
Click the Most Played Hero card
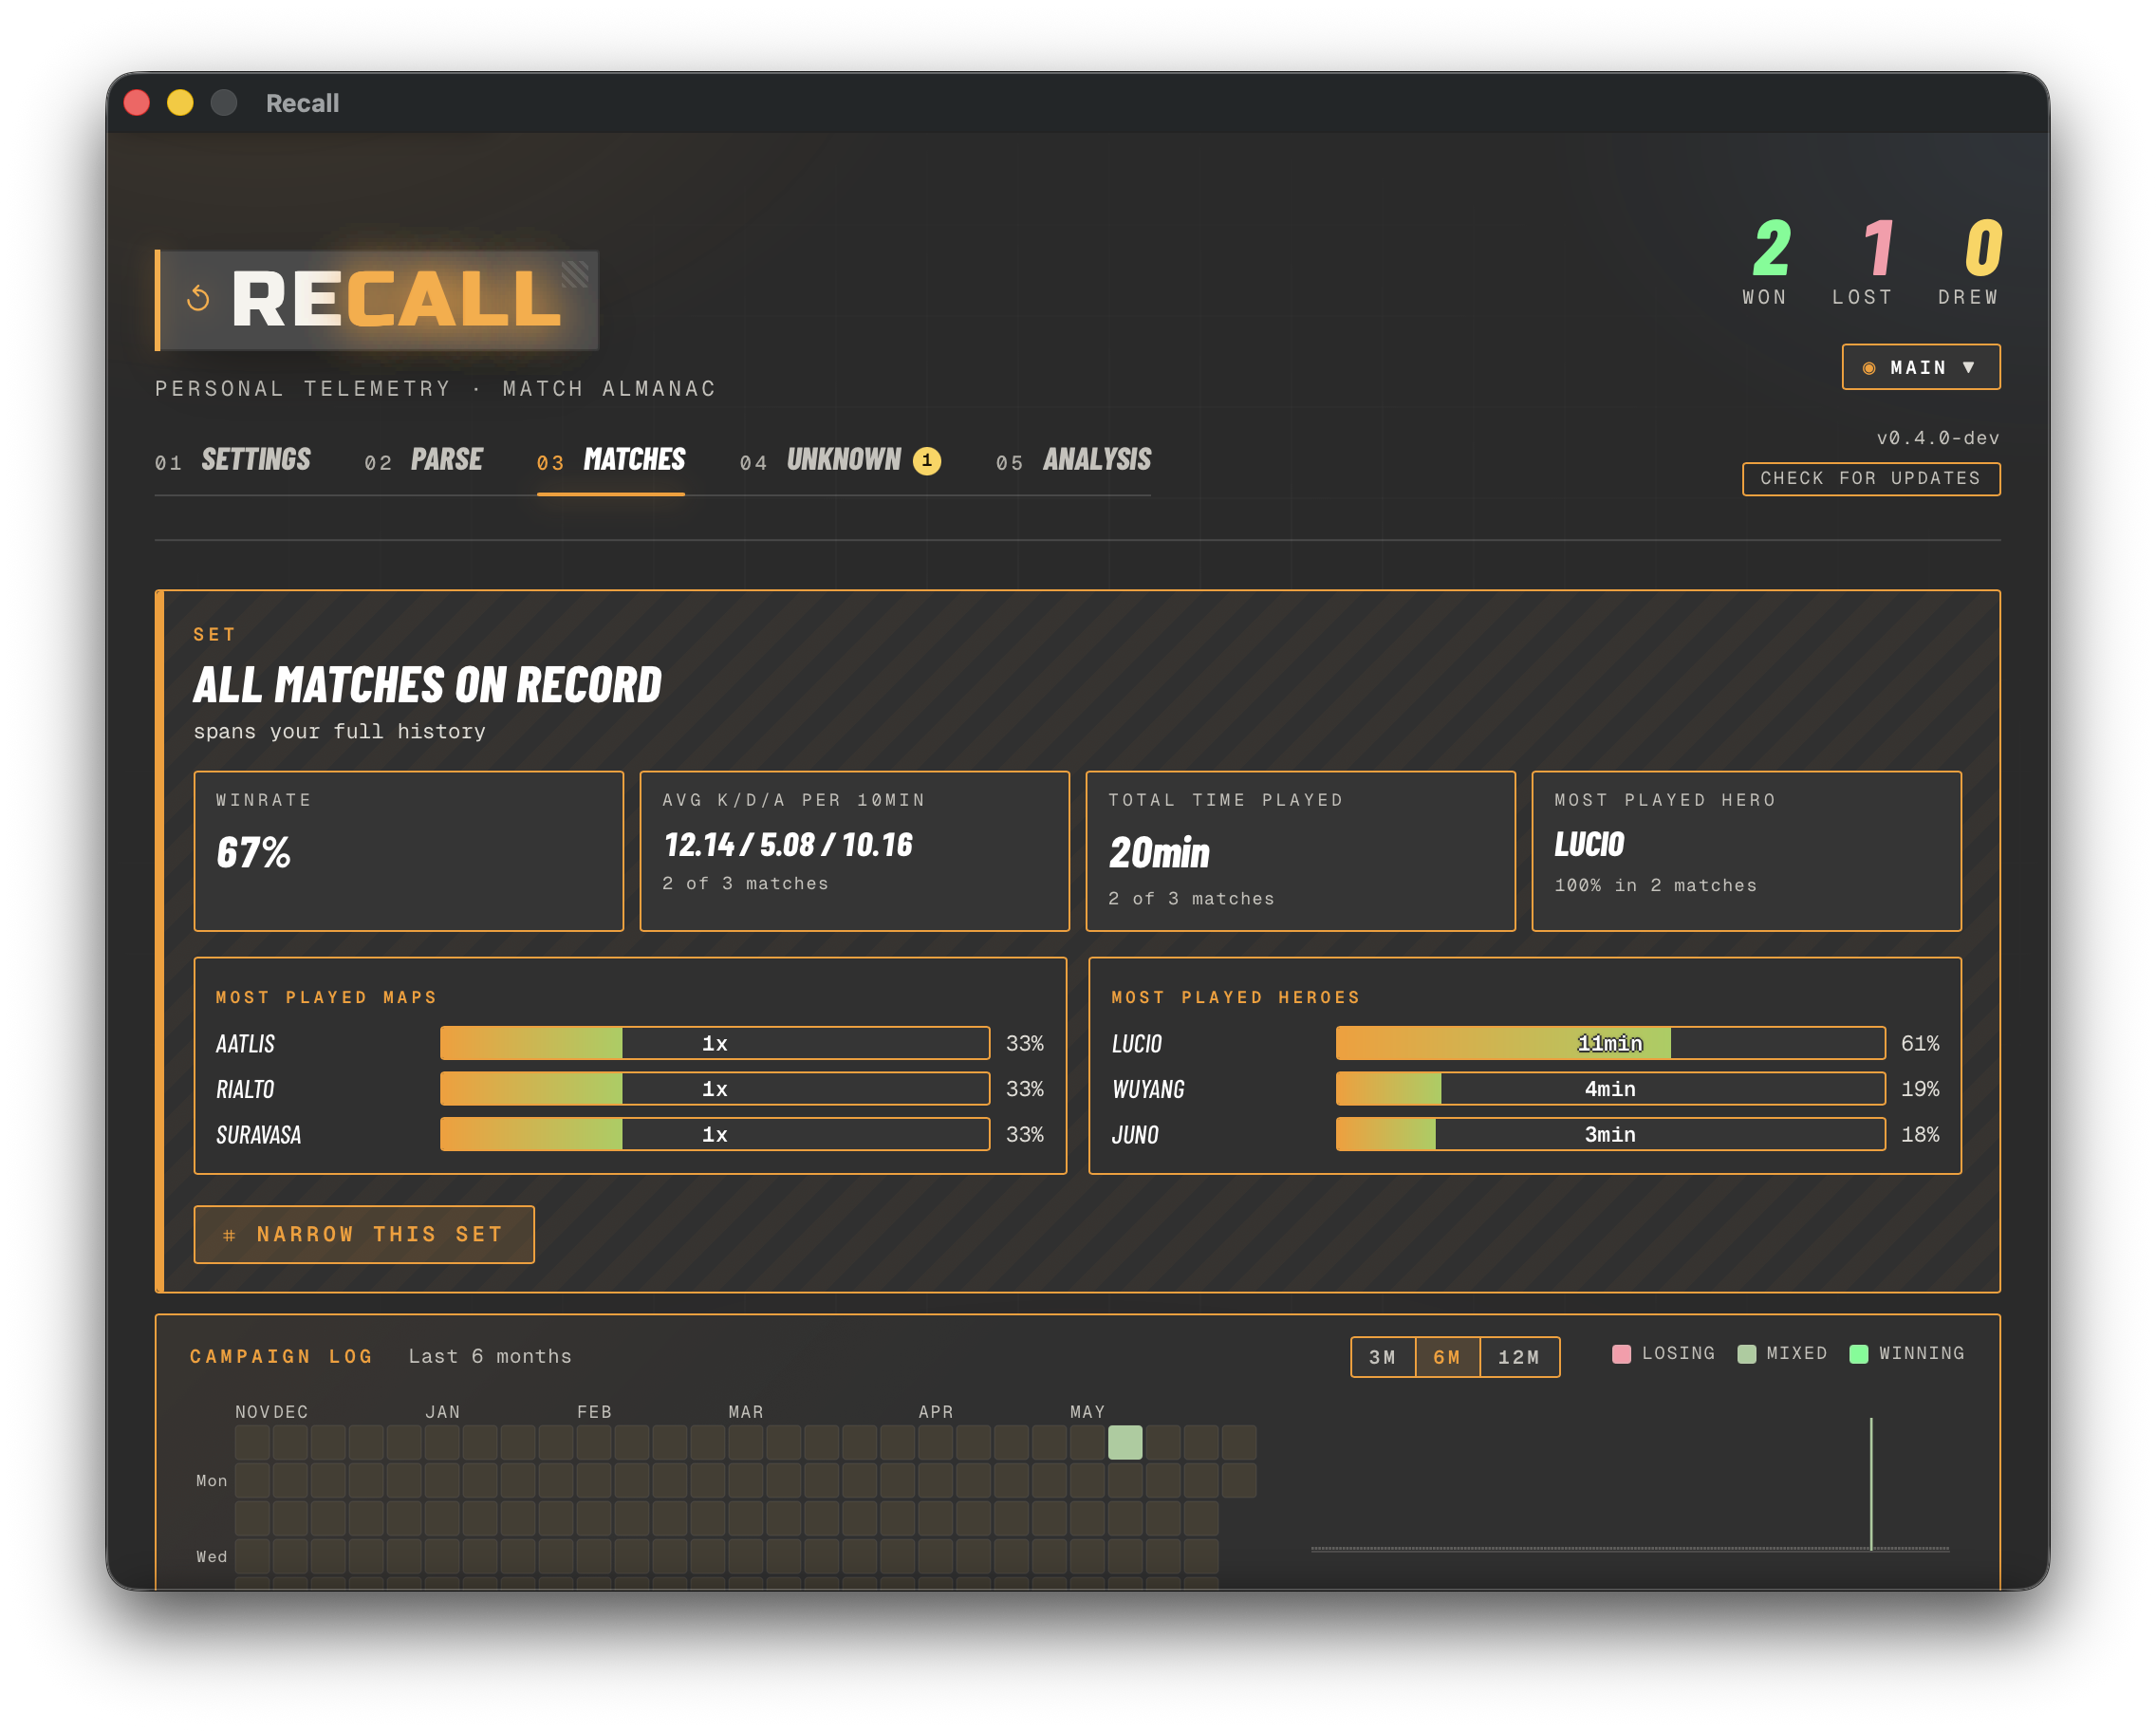pos(1746,851)
